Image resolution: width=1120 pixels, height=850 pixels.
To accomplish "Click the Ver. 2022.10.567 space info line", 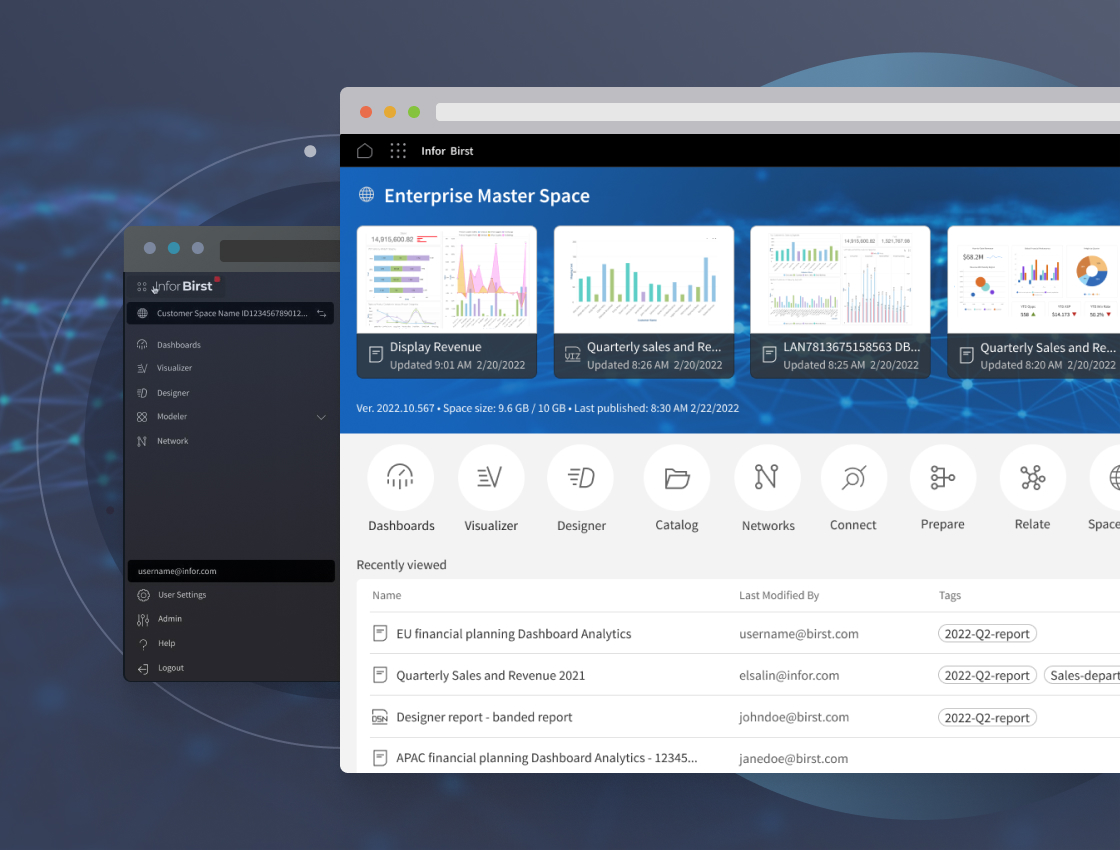I will click(x=547, y=408).
